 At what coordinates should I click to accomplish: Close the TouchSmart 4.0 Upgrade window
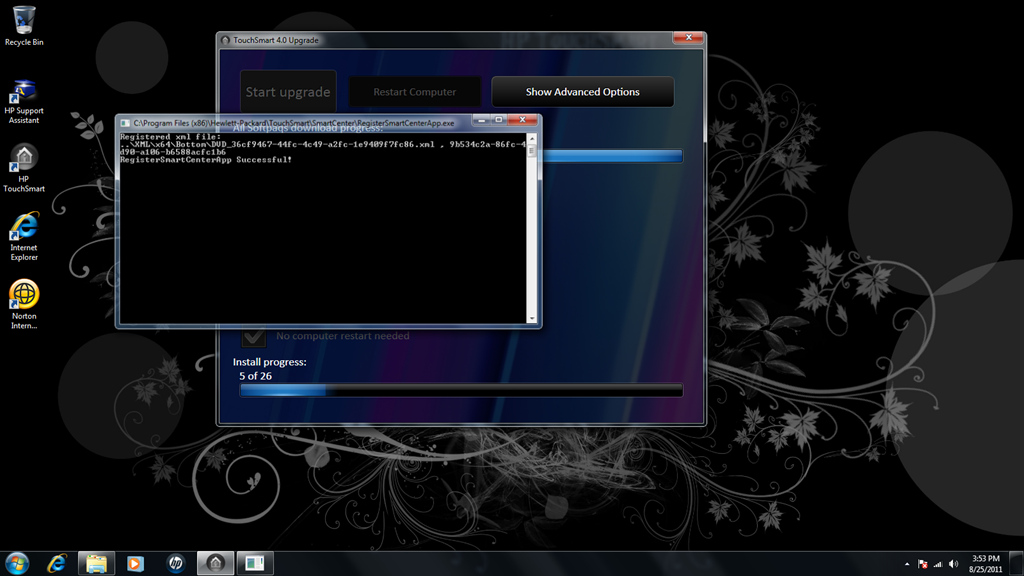click(688, 38)
